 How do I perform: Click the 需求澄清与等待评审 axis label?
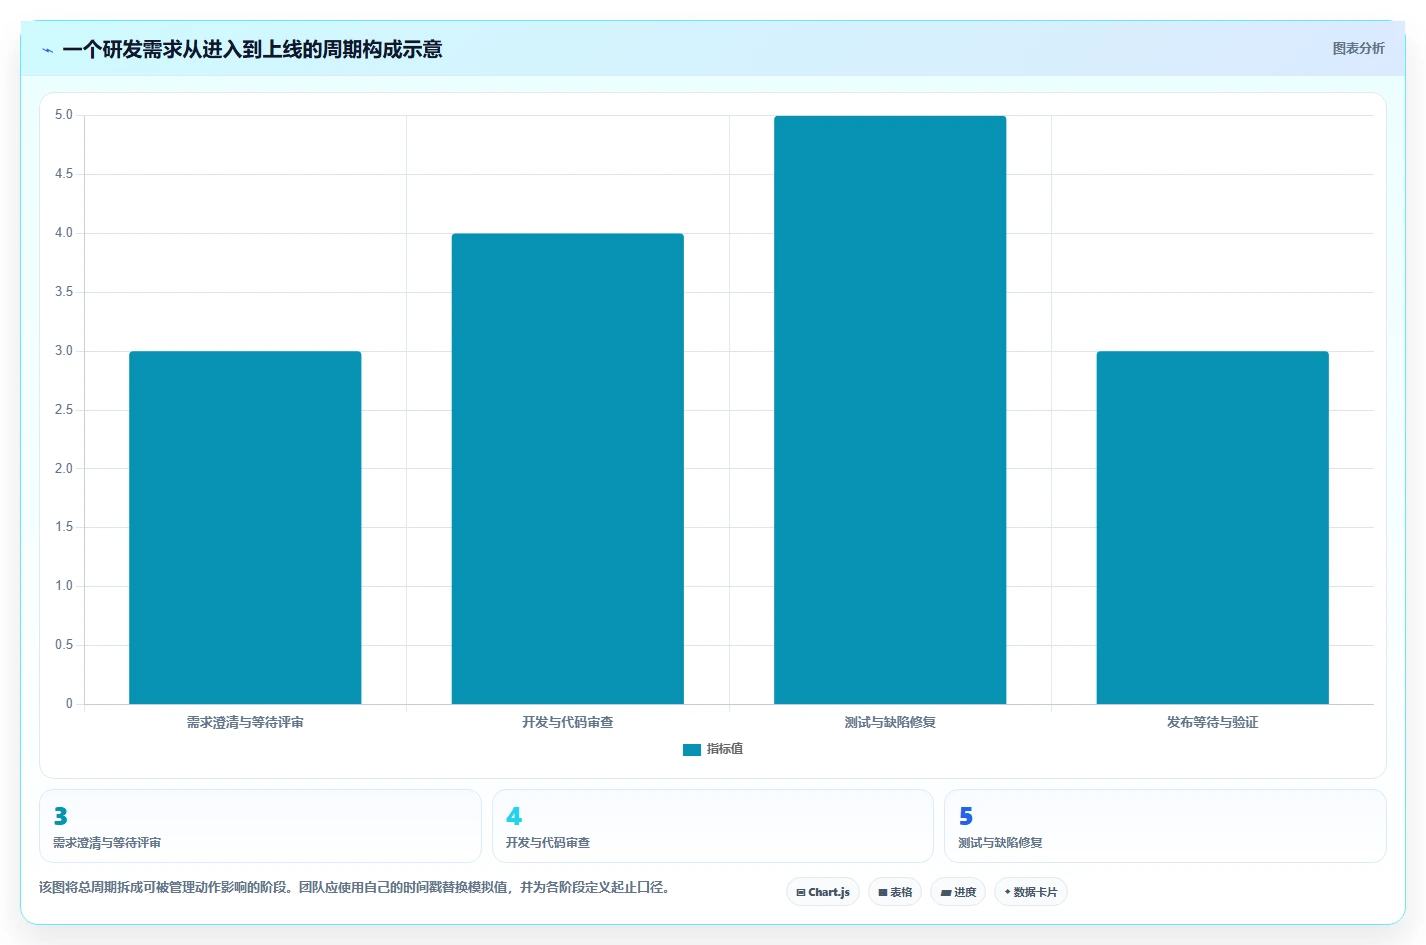coord(245,722)
